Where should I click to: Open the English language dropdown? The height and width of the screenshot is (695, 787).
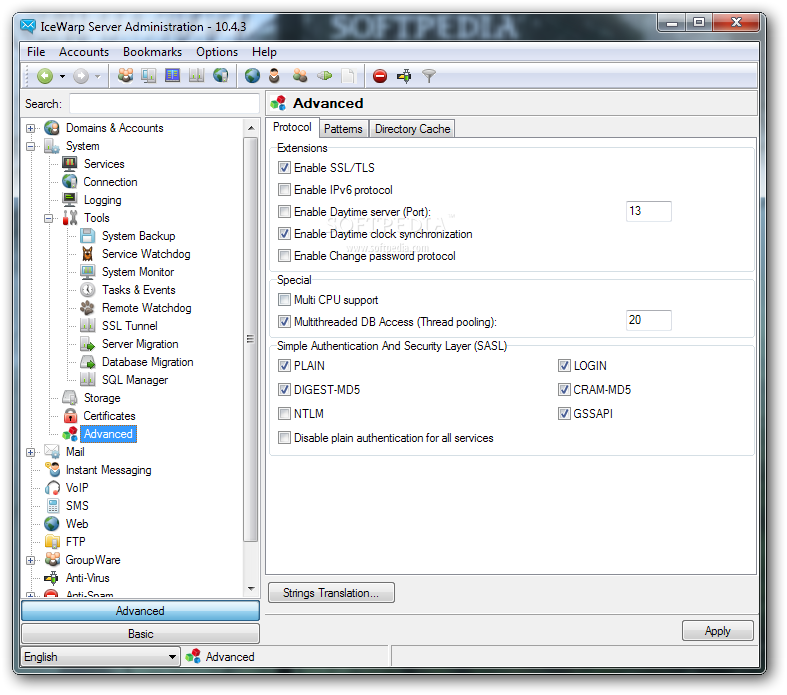click(100, 657)
